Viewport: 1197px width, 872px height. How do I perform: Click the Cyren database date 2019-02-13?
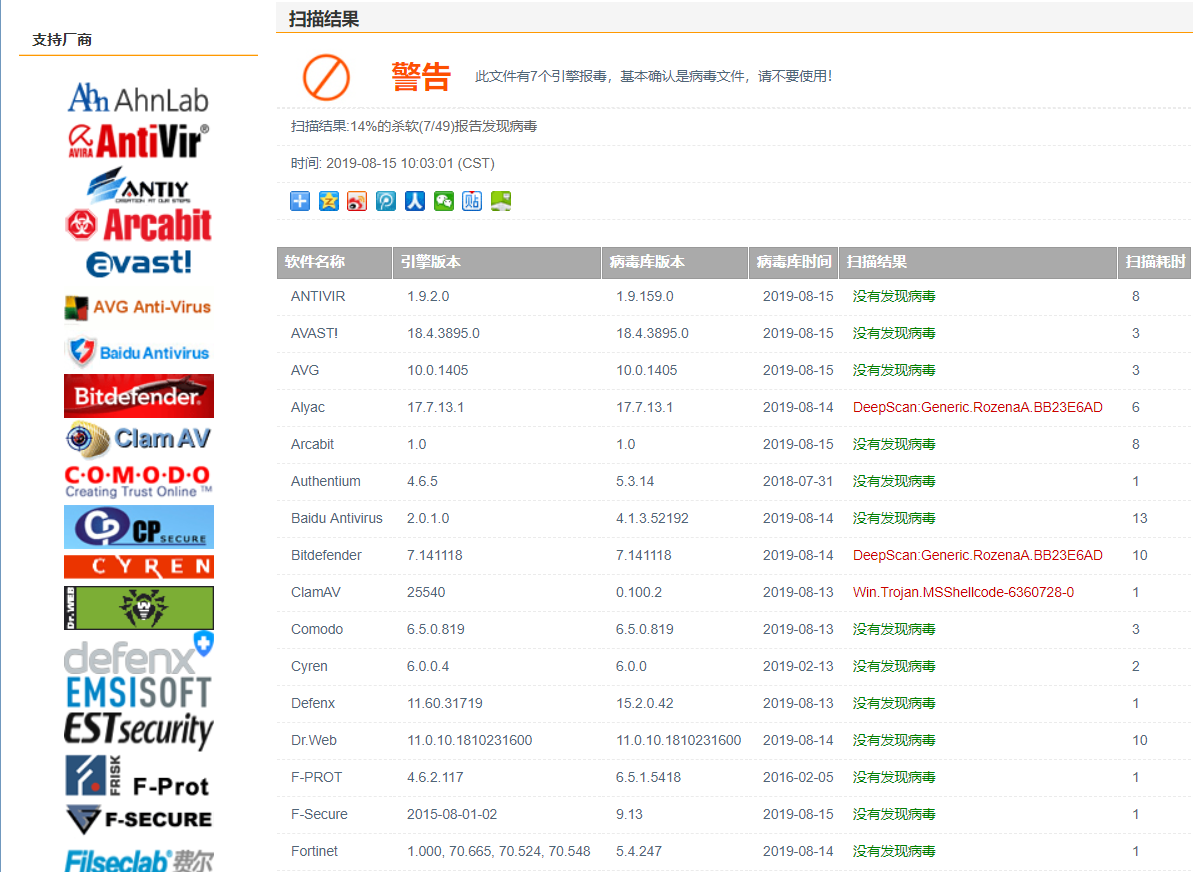click(798, 666)
